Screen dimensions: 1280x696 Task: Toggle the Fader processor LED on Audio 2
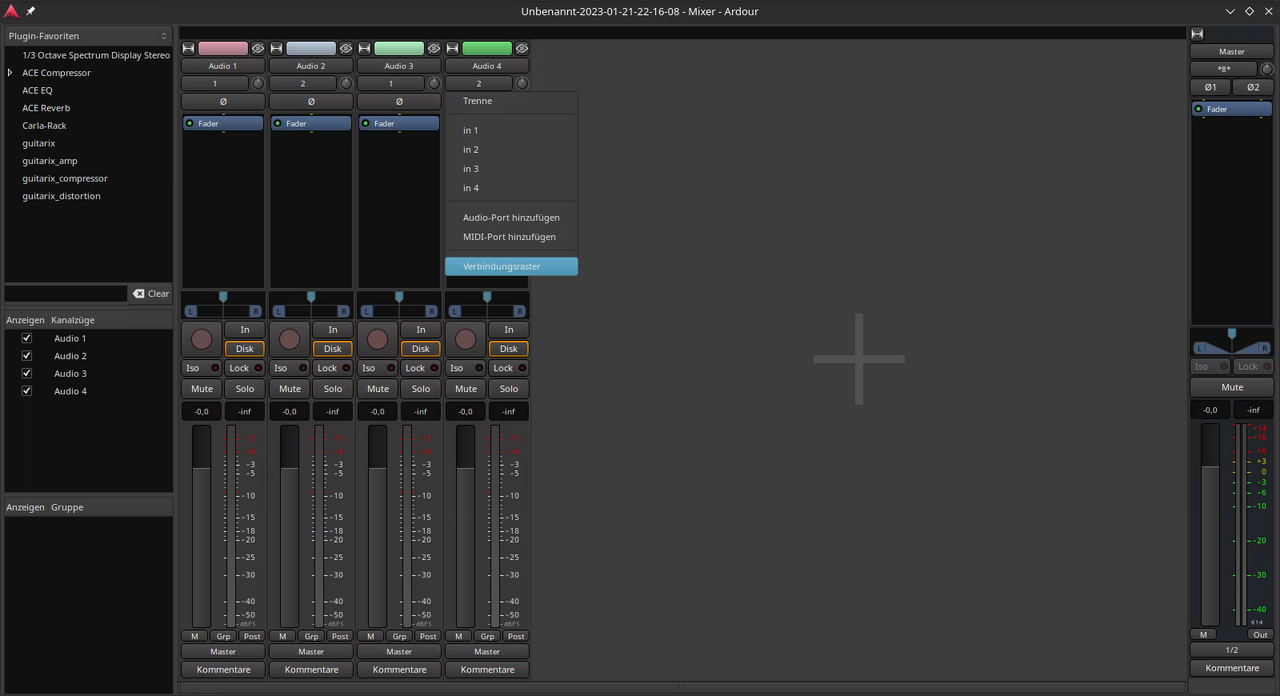tap(277, 124)
